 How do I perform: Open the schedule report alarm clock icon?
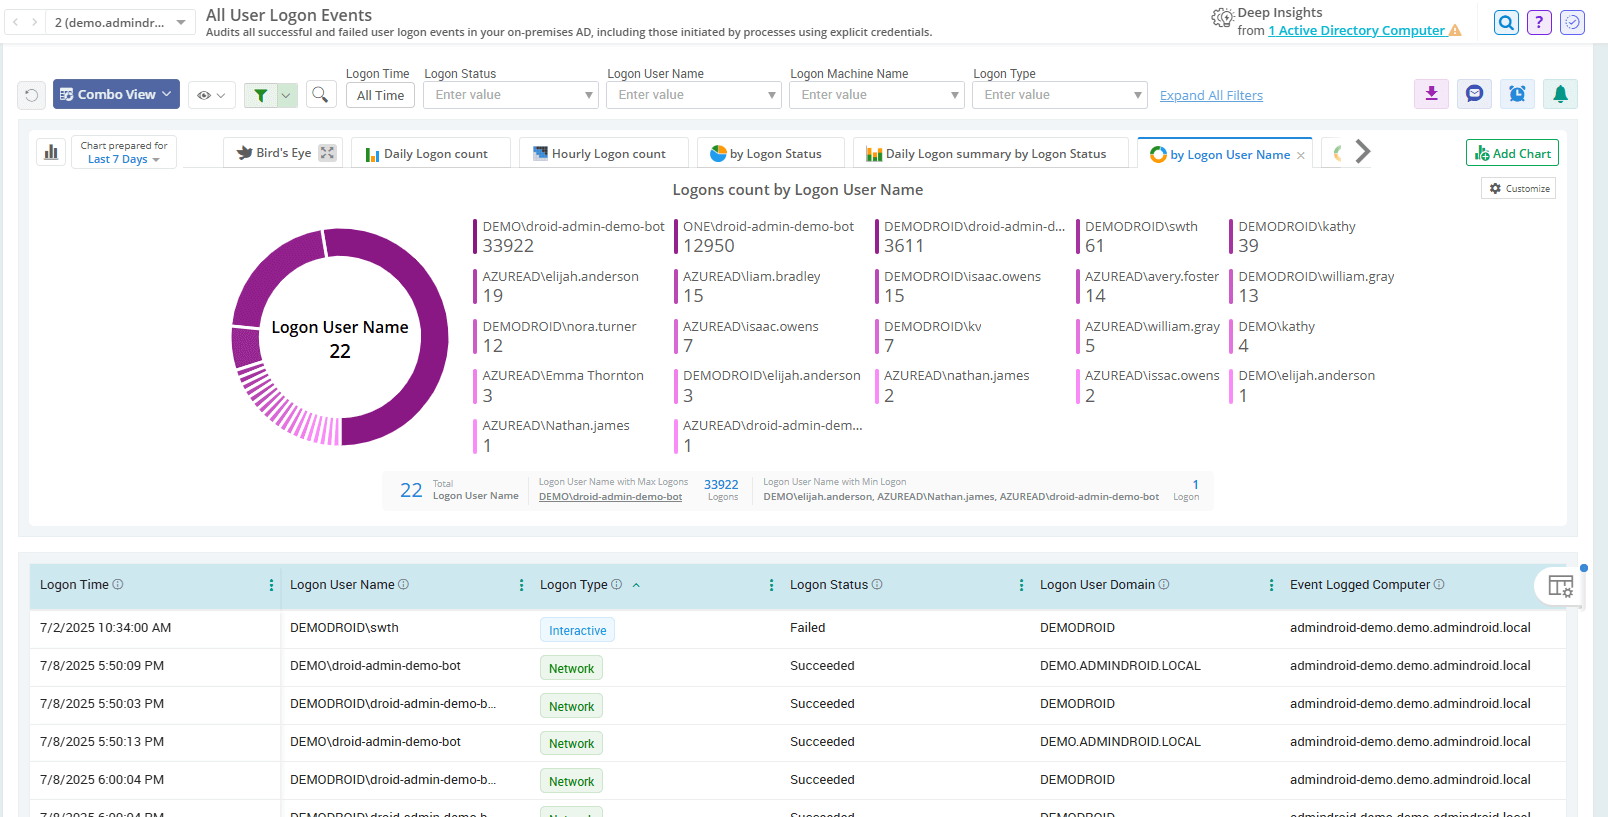(x=1517, y=94)
